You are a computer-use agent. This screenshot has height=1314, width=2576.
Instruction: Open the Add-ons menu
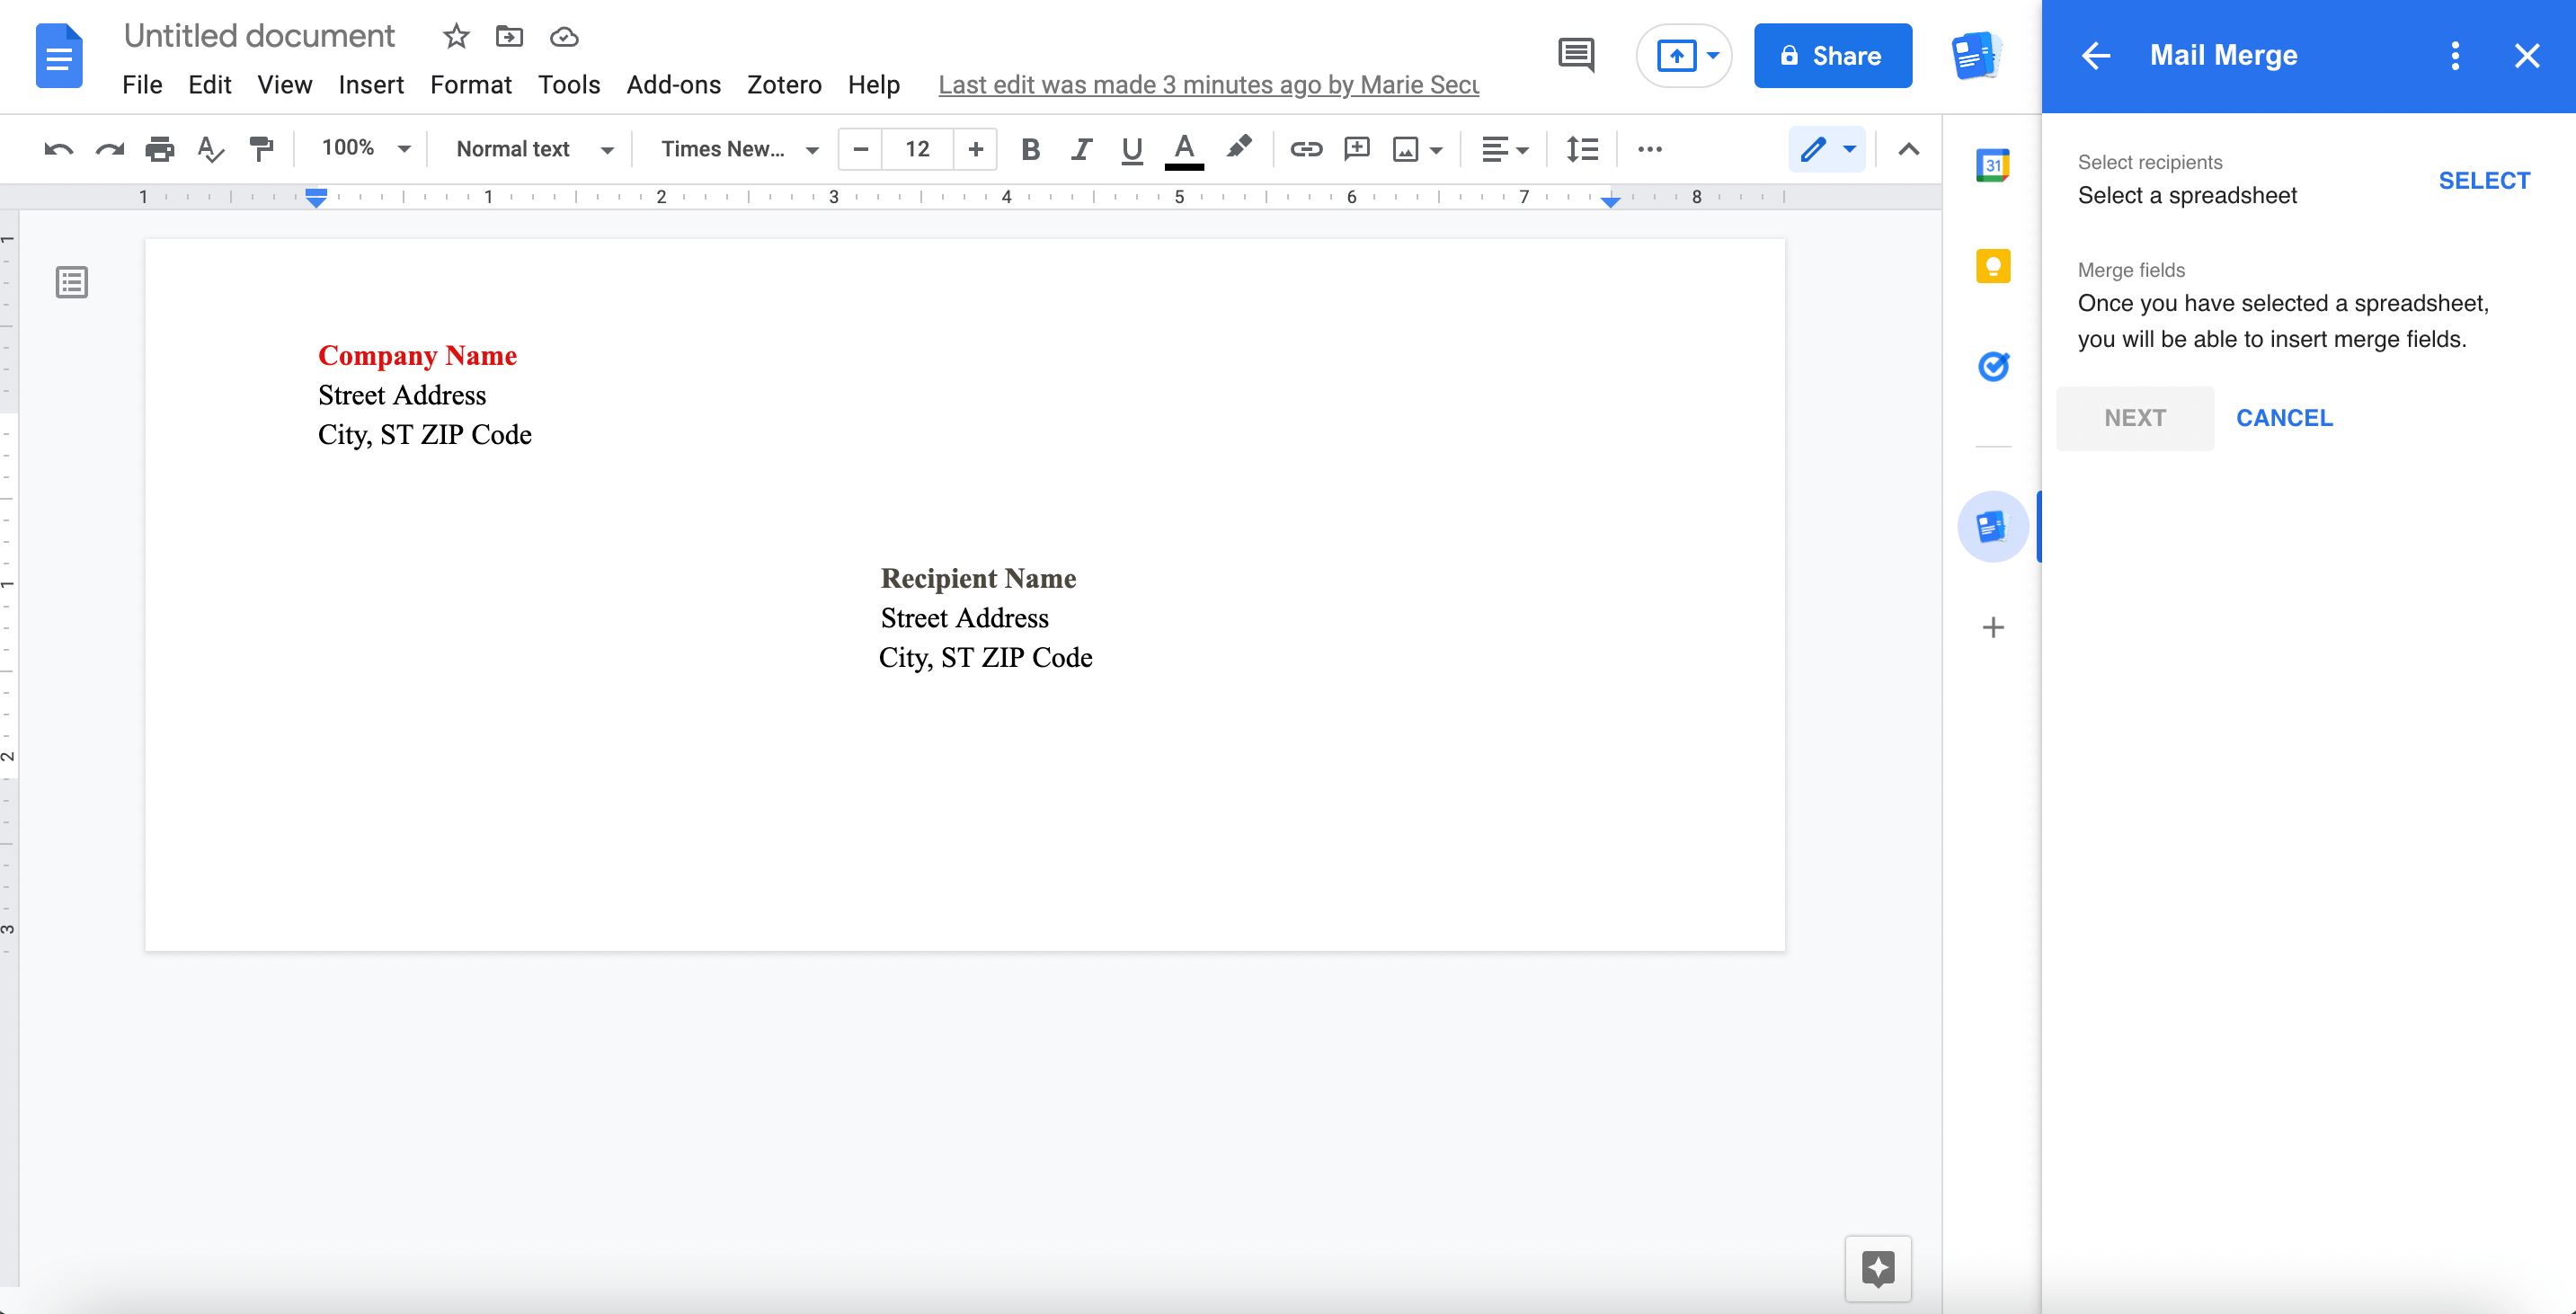click(674, 82)
